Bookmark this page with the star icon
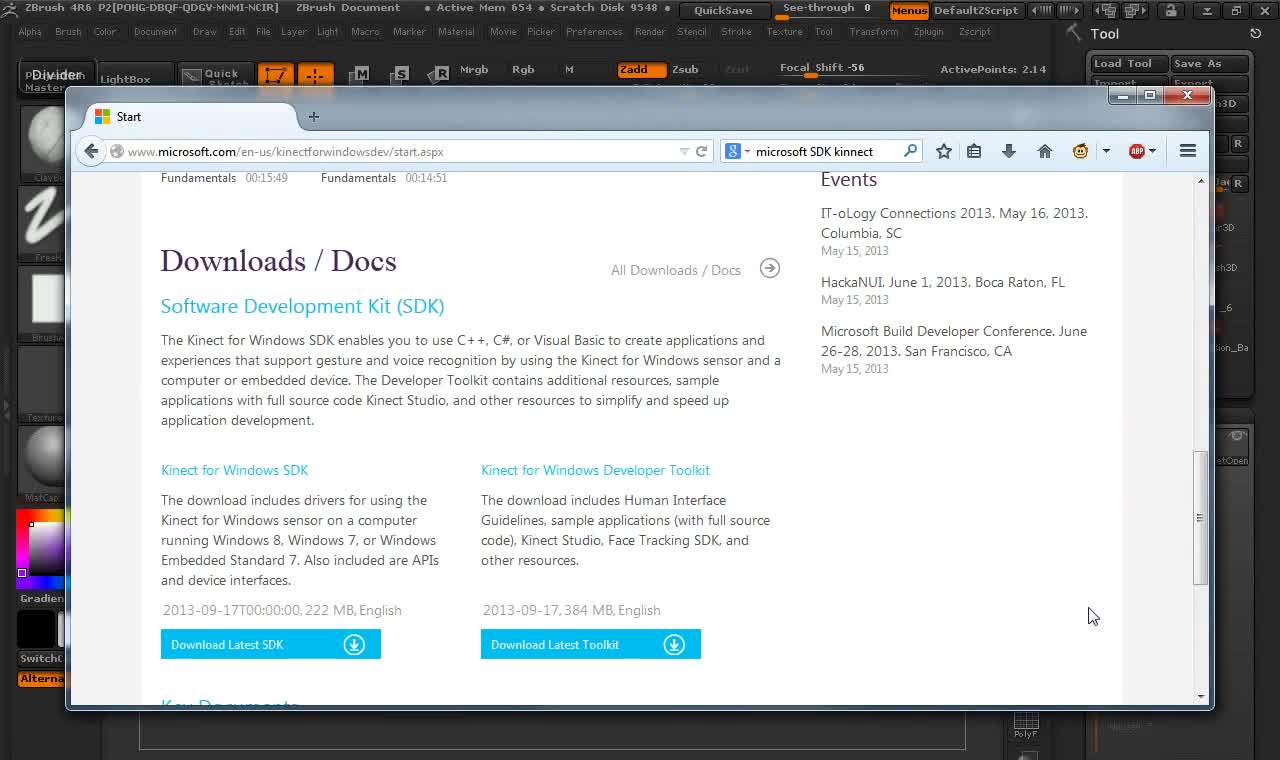Viewport: 1280px width, 760px height. 943,151
